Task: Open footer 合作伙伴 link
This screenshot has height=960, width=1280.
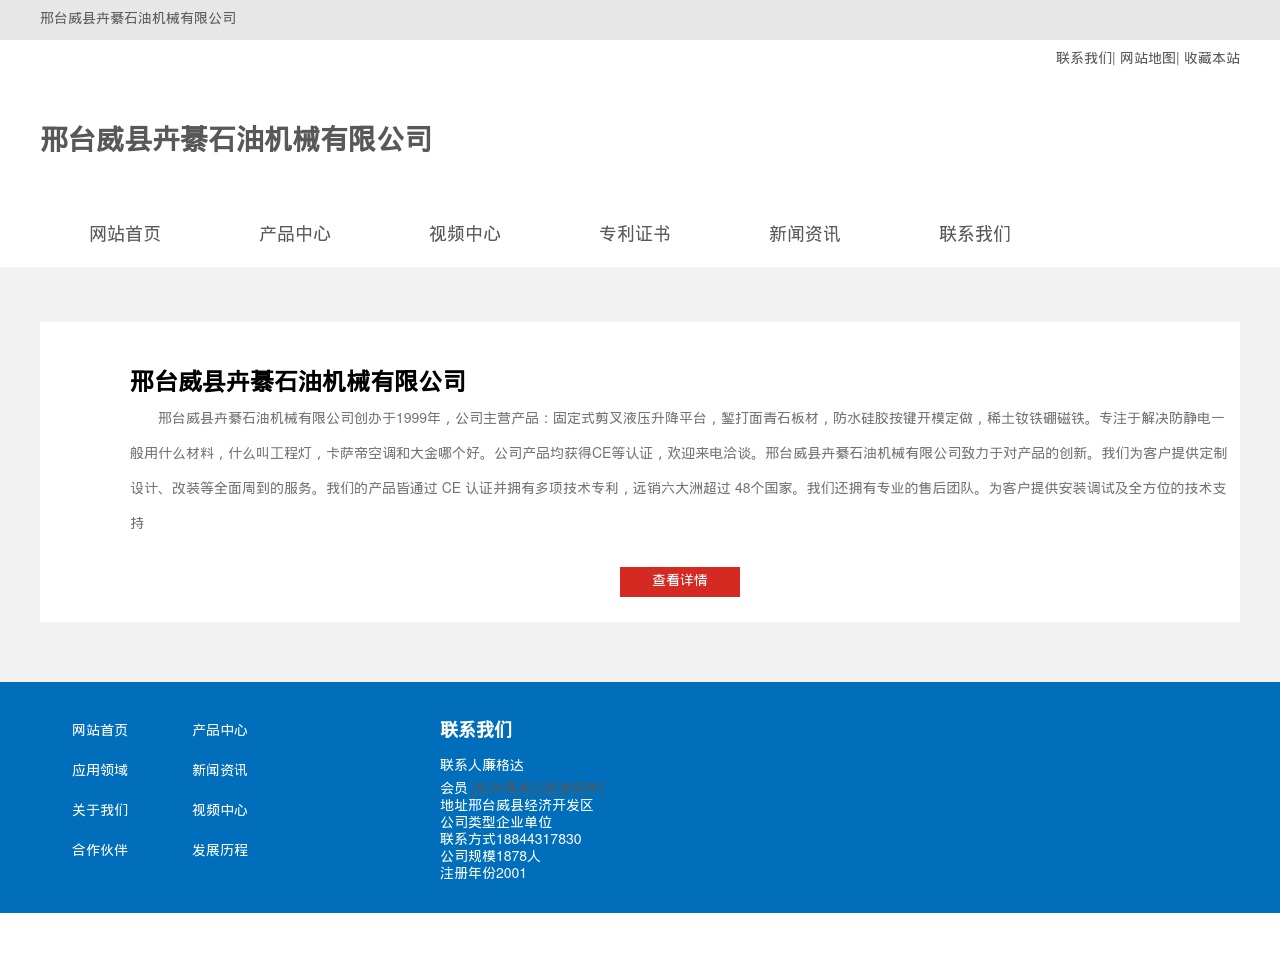Action: [x=100, y=850]
